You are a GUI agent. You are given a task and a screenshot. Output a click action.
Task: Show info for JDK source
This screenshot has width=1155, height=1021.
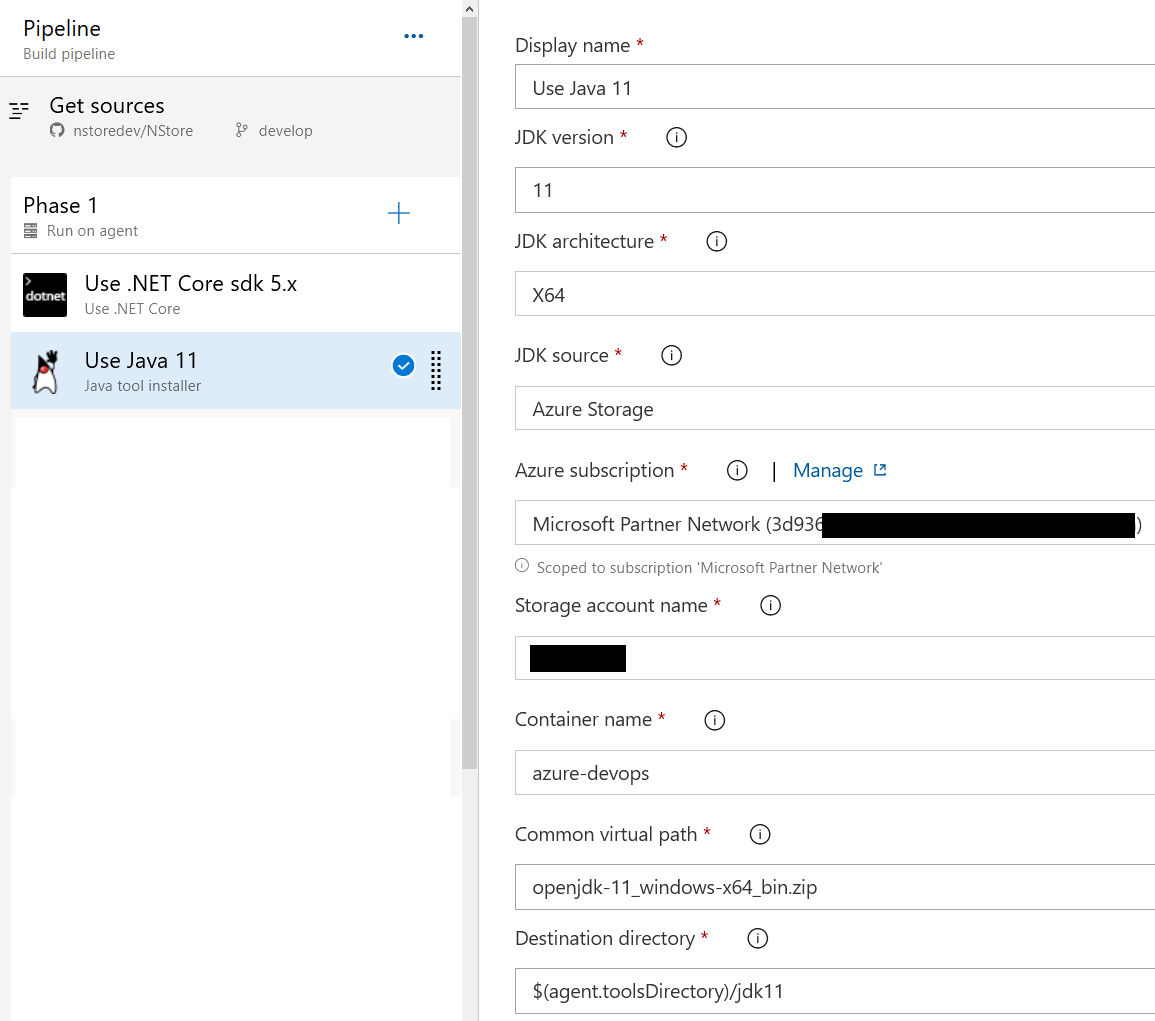click(x=671, y=355)
